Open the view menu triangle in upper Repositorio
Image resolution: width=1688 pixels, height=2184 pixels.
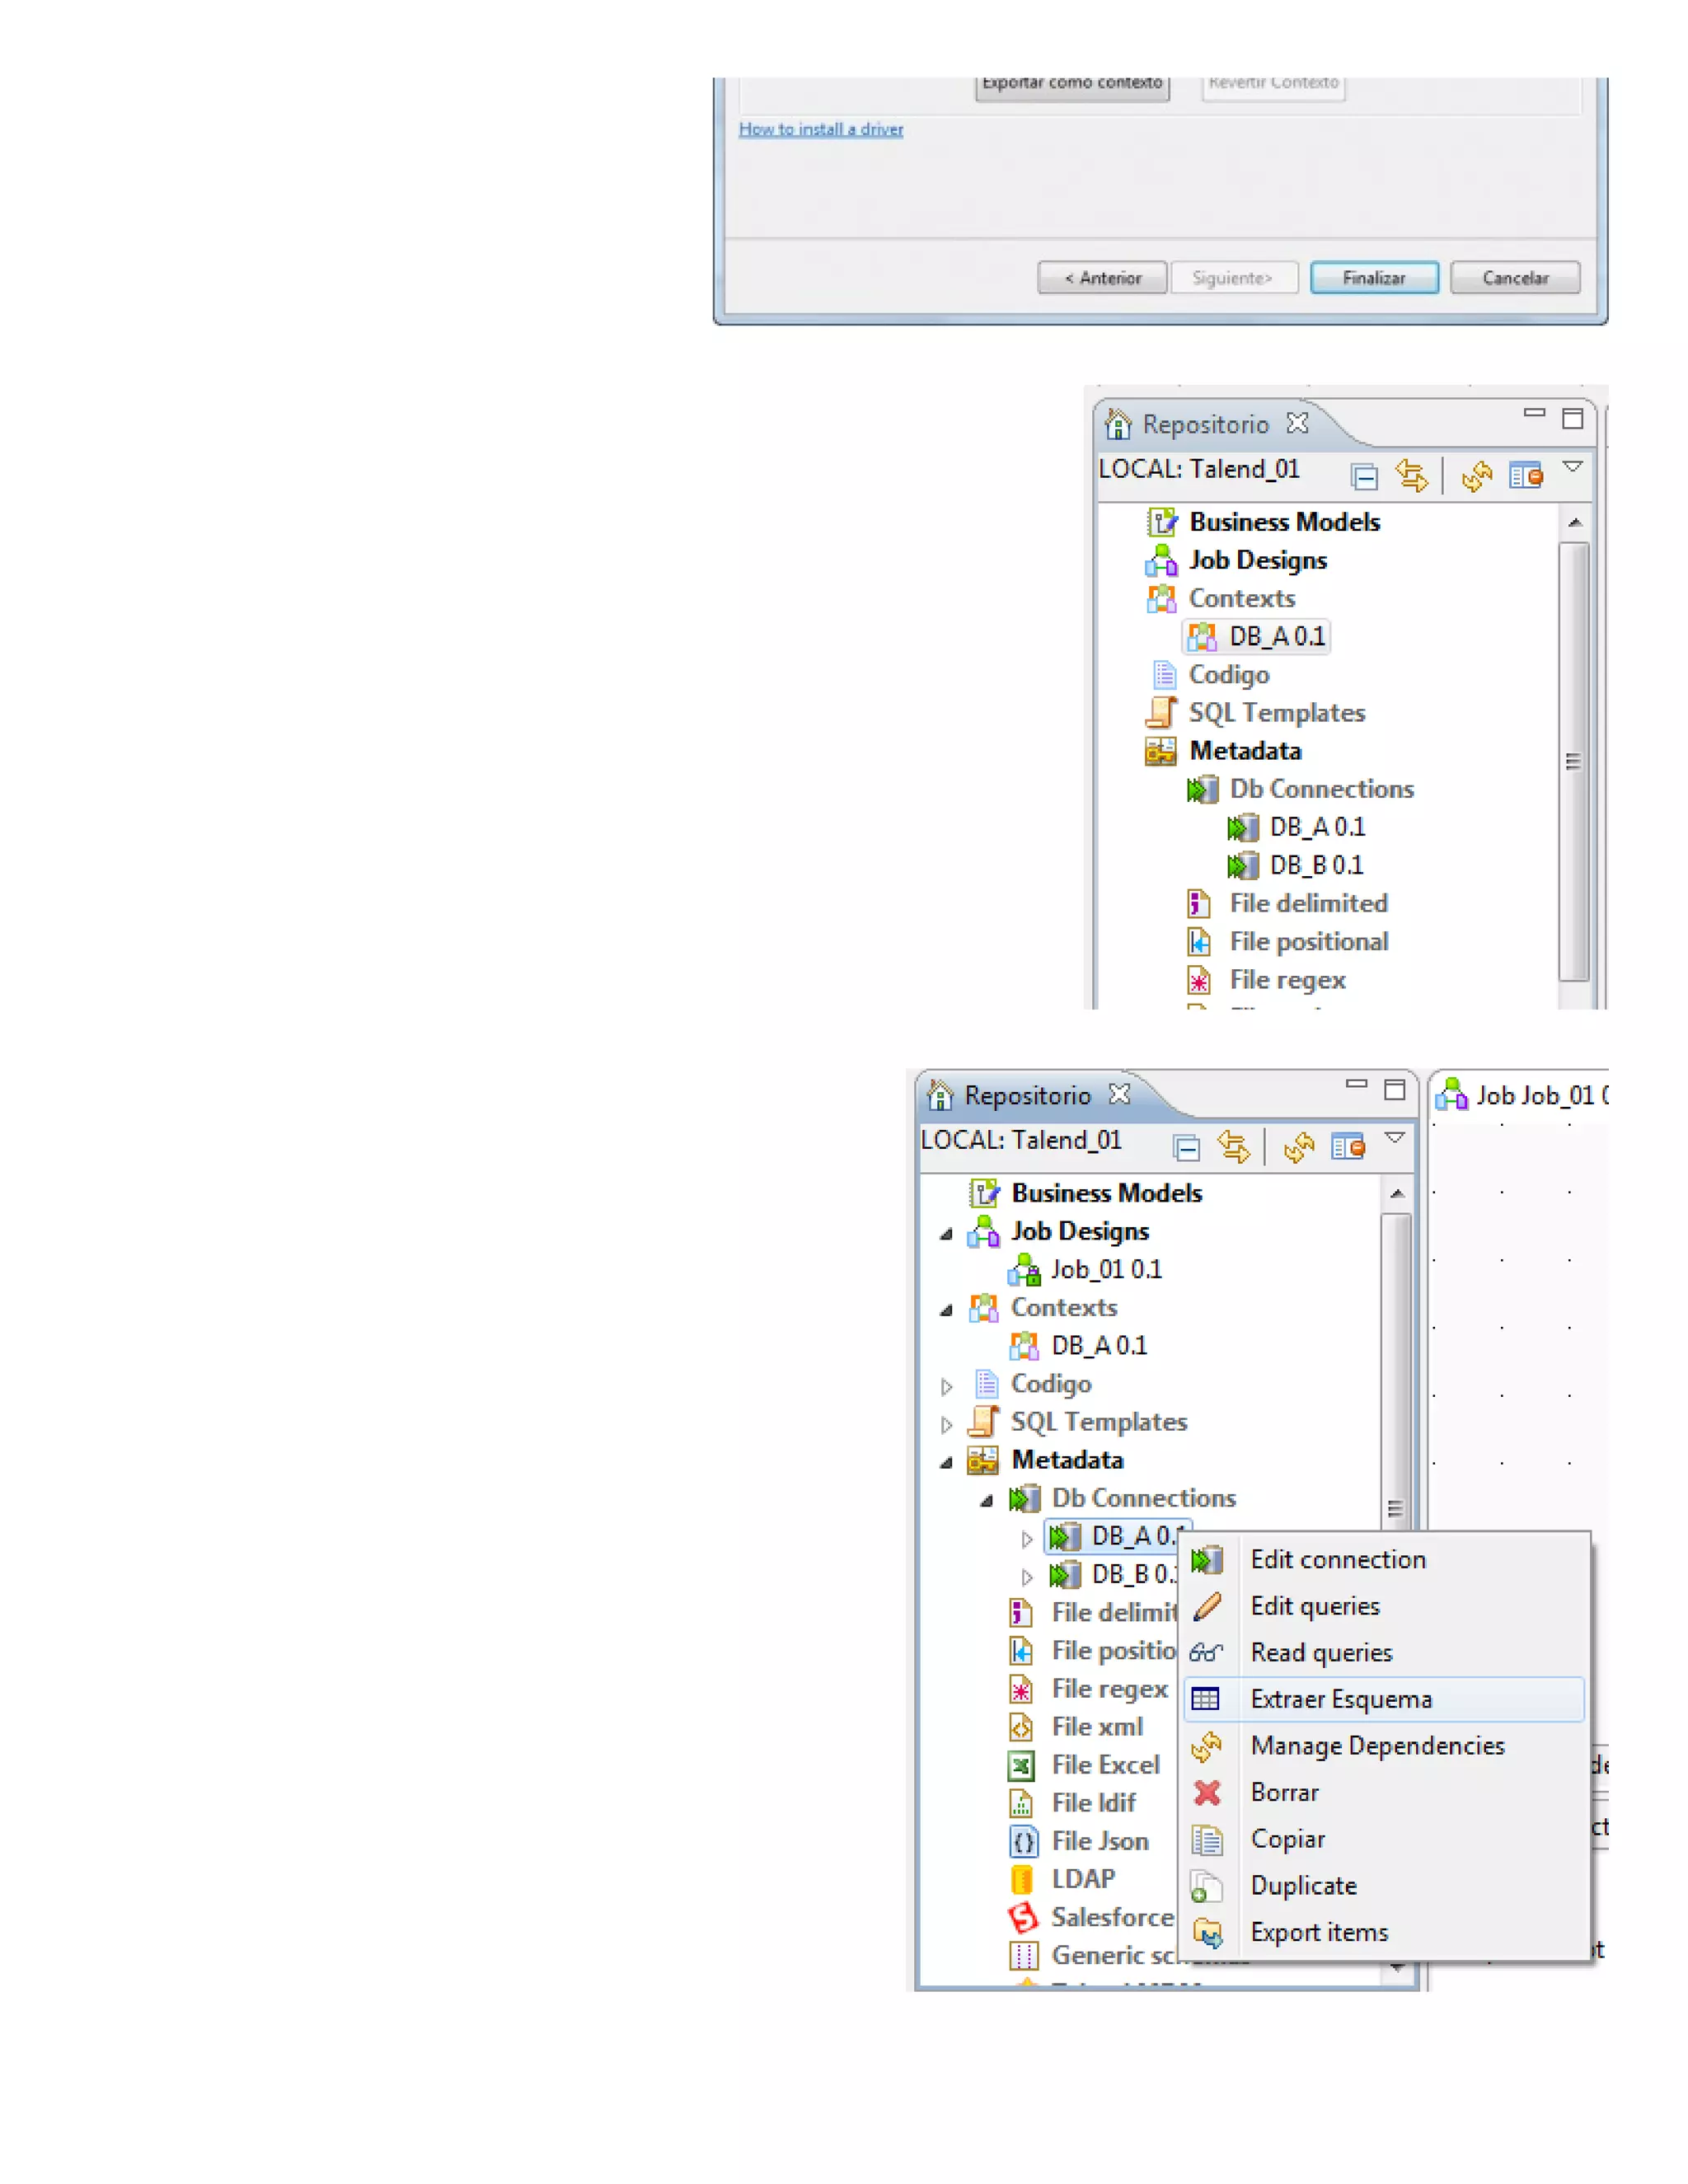[x=1572, y=467]
